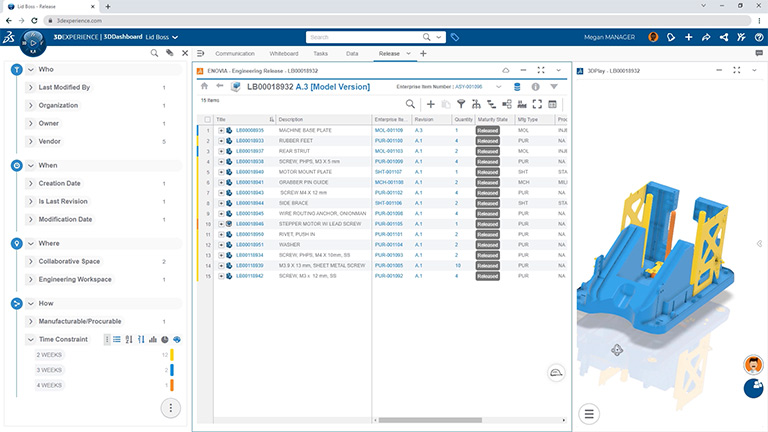Open the MOL-001109 enterprise item link
Image resolution: width=768 pixels, height=432 pixels.
coord(389,130)
